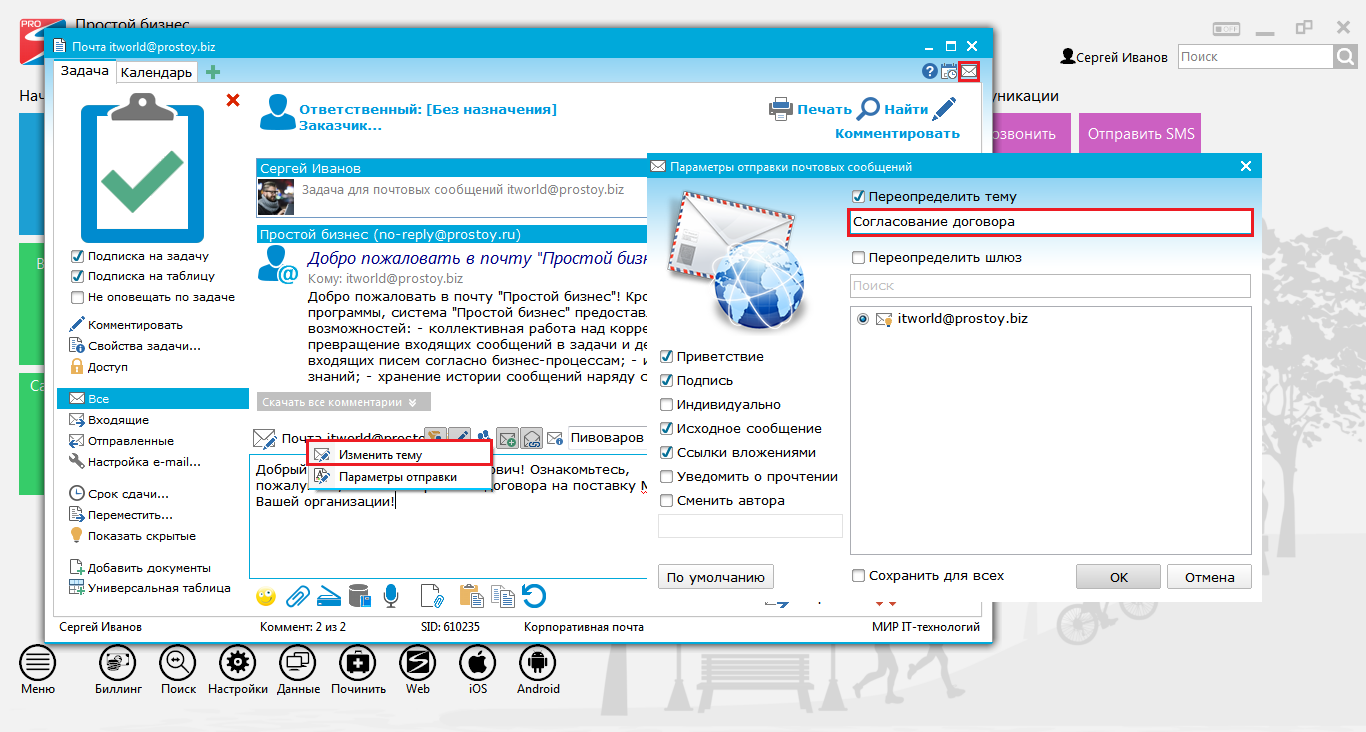Open Меню round icon at bottom
The height and width of the screenshot is (732, 1366).
tap(38, 662)
